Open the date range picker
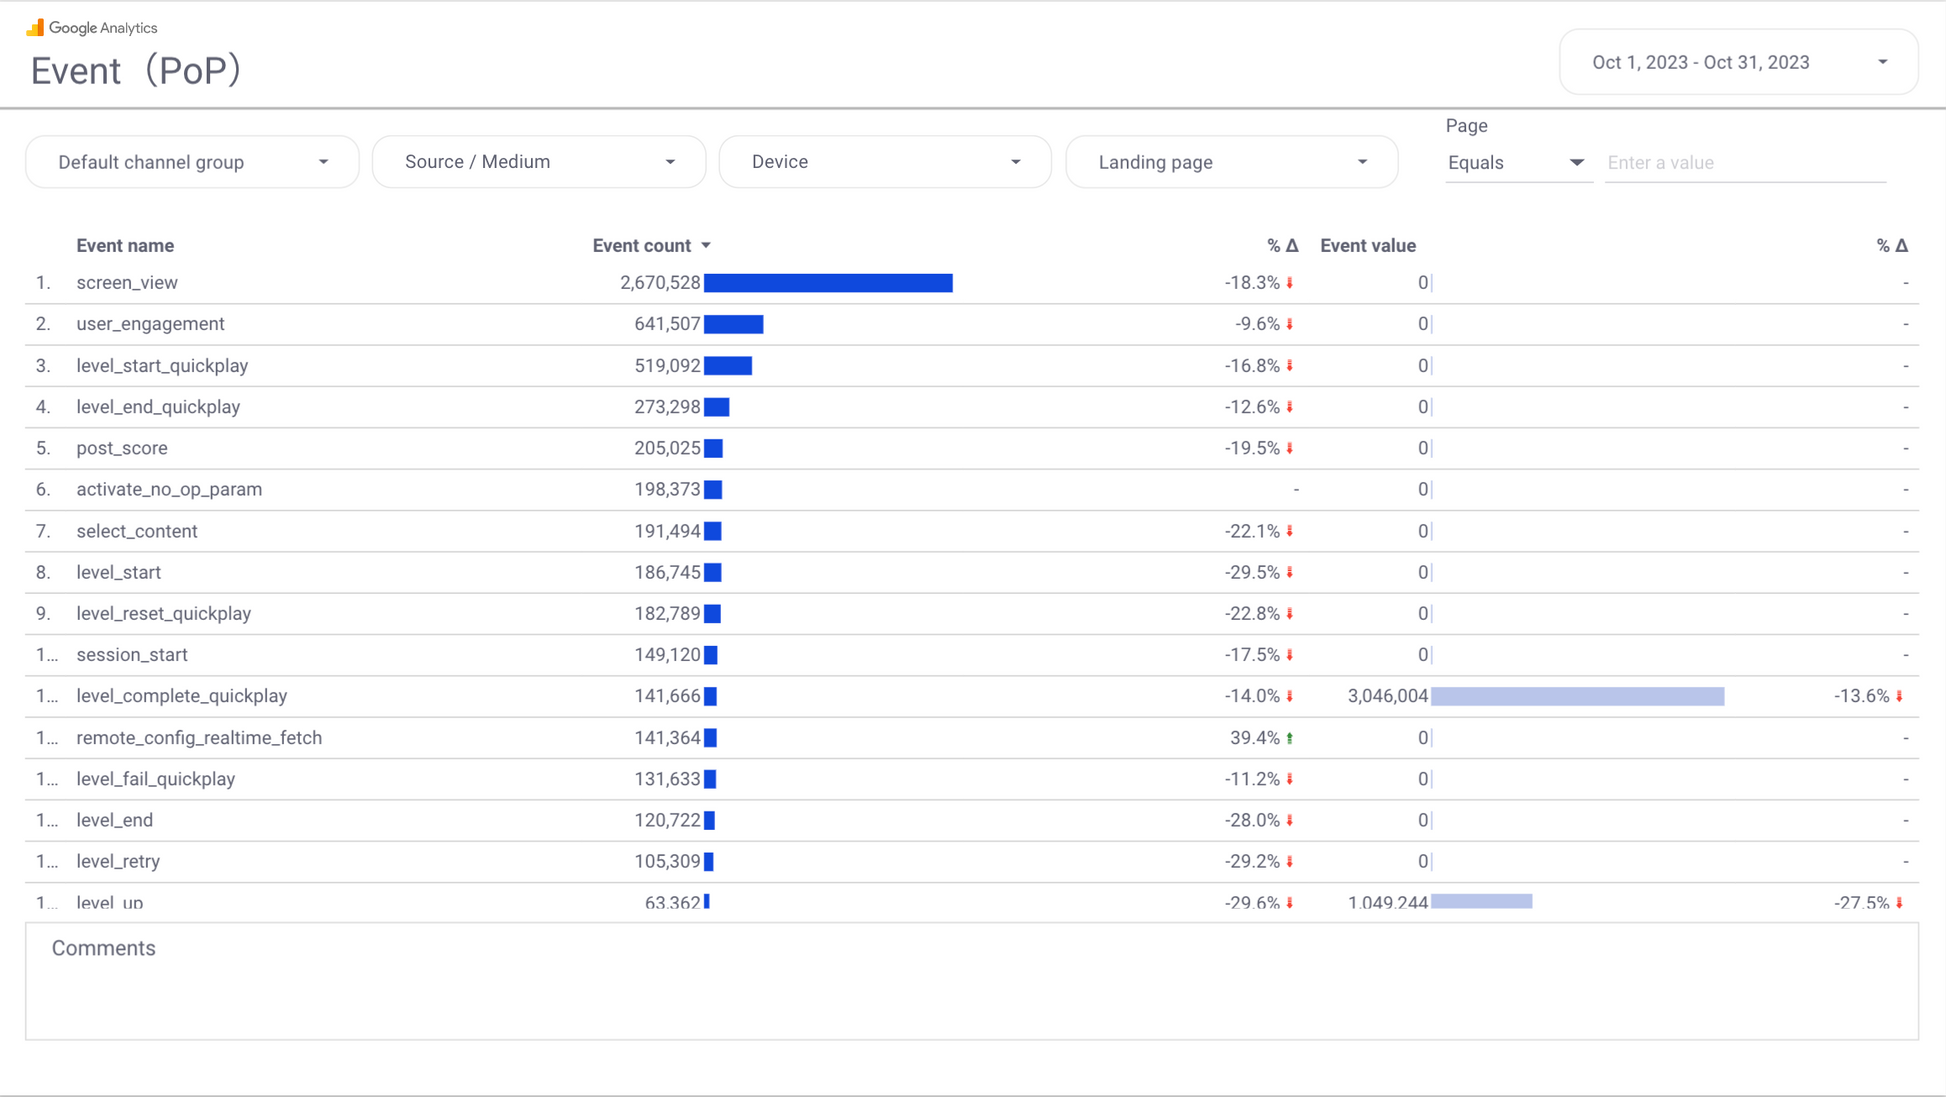 point(1738,62)
